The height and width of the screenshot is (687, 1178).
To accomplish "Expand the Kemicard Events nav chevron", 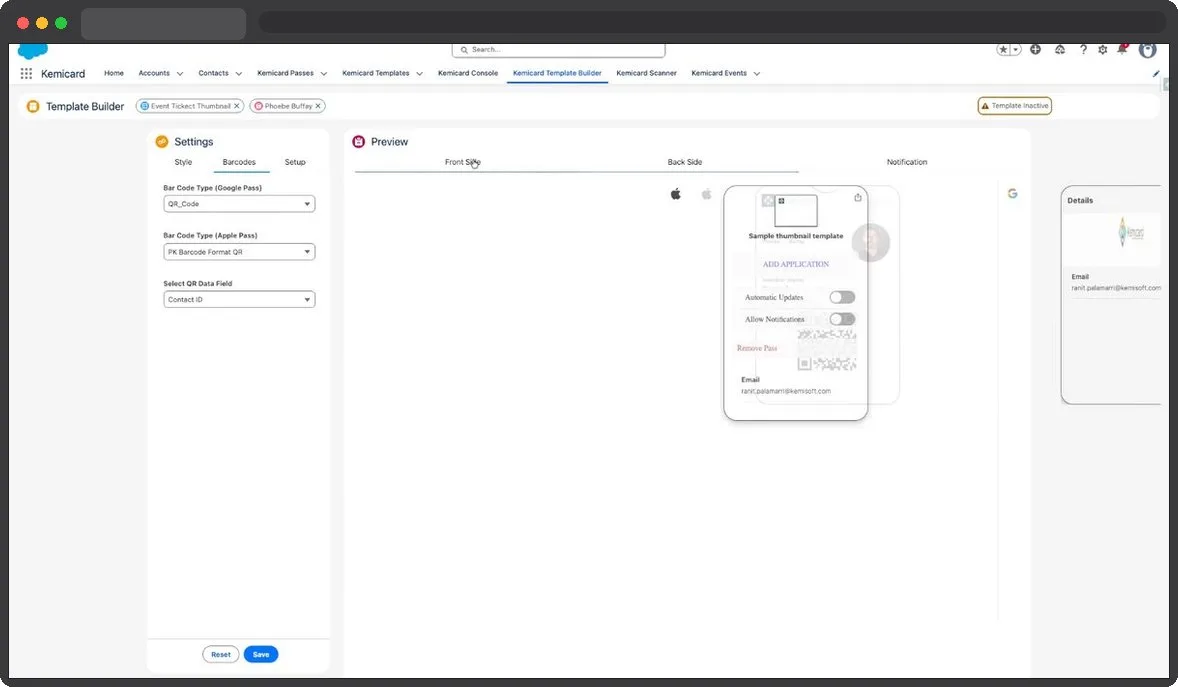I will (x=757, y=74).
